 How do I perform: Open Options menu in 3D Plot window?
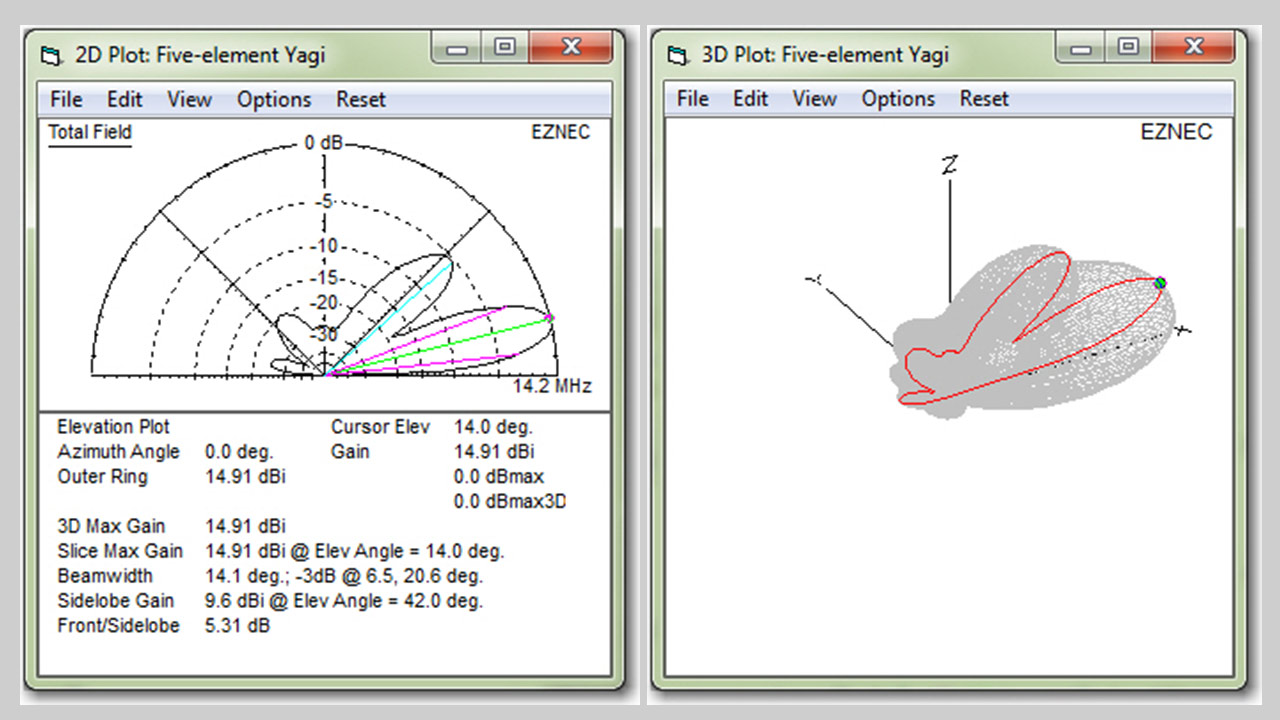tap(899, 98)
